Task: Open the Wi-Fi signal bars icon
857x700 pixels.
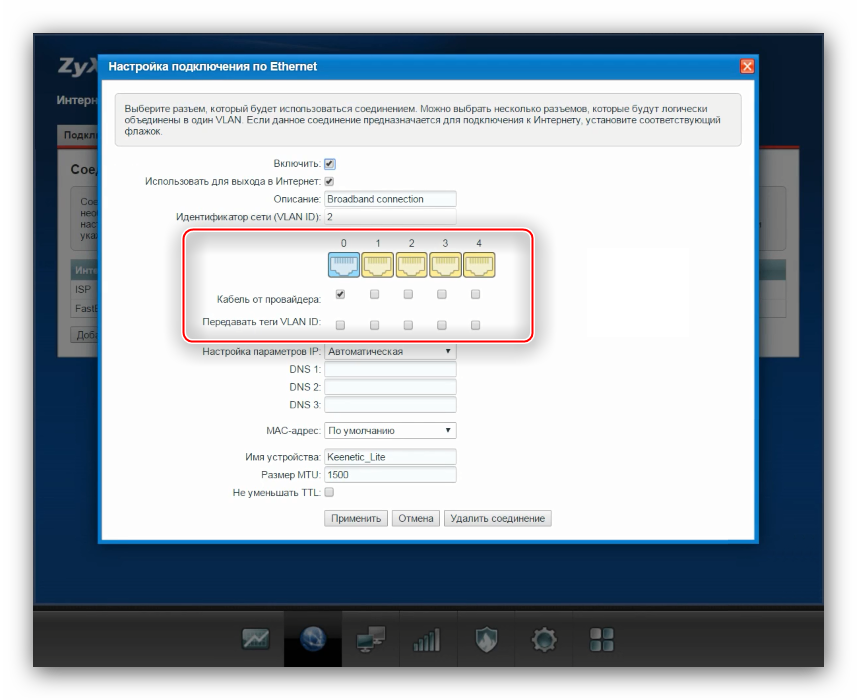Action: (427, 639)
